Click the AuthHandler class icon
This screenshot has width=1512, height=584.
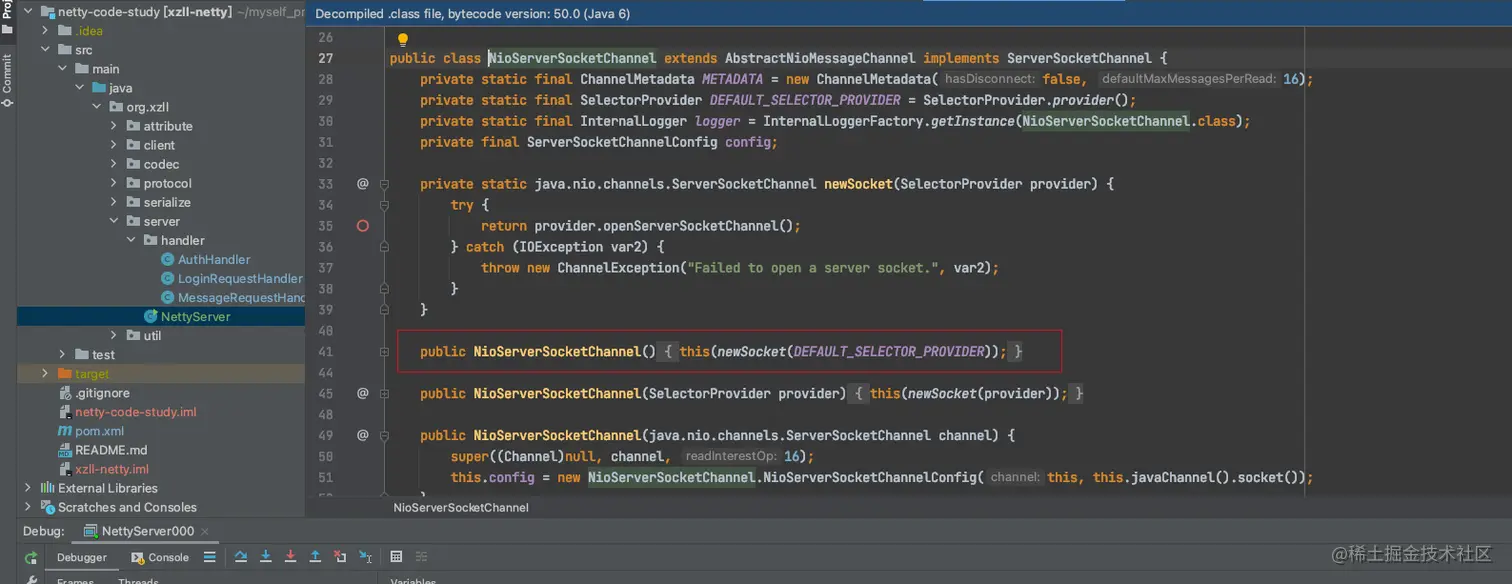click(x=168, y=259)
